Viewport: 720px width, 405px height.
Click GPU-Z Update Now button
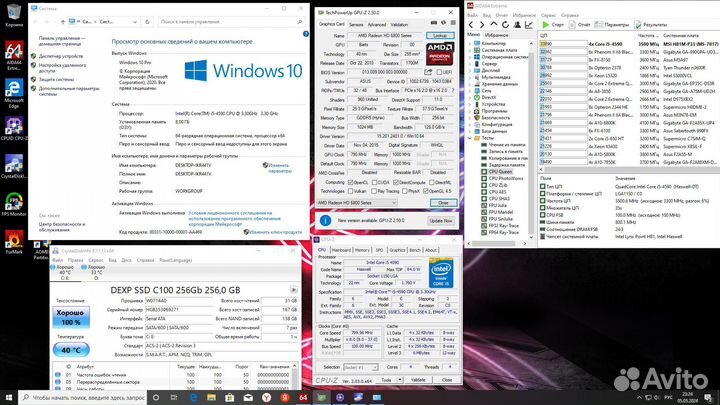(x=440, y=221)
